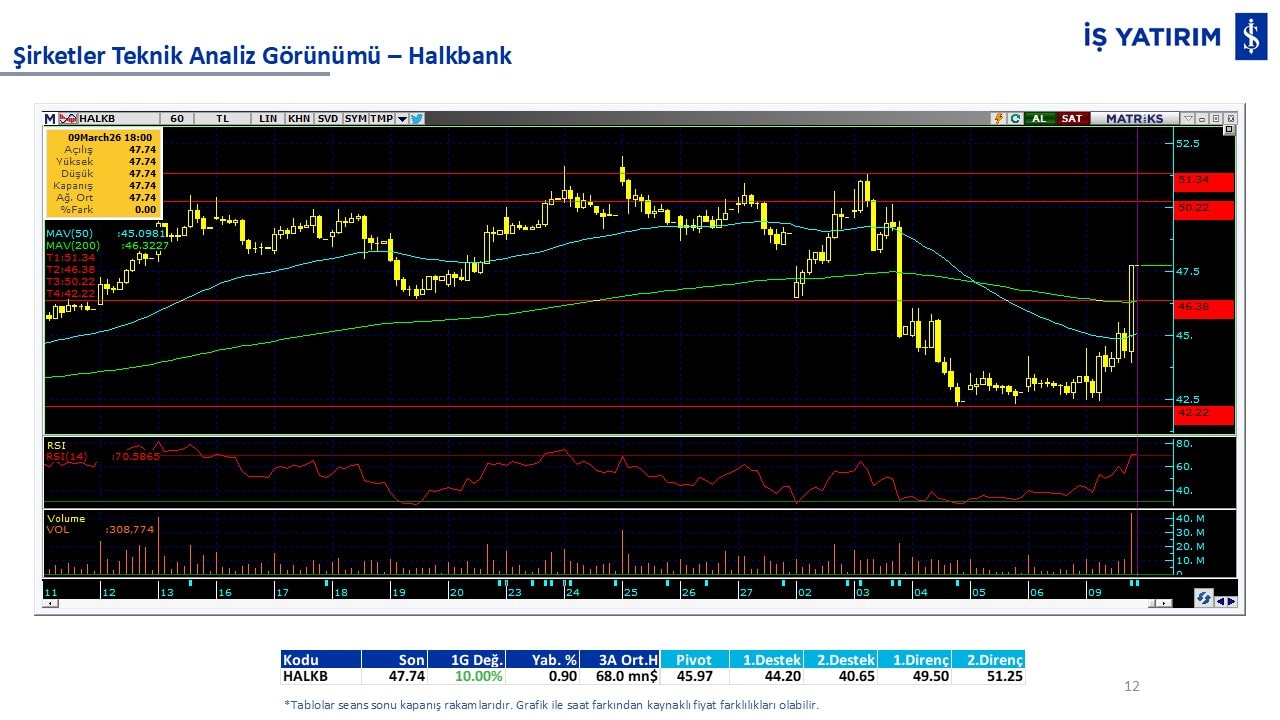Click the Twitter bird icon
The image size is (1280, 720).
click(x=417, y=118)
